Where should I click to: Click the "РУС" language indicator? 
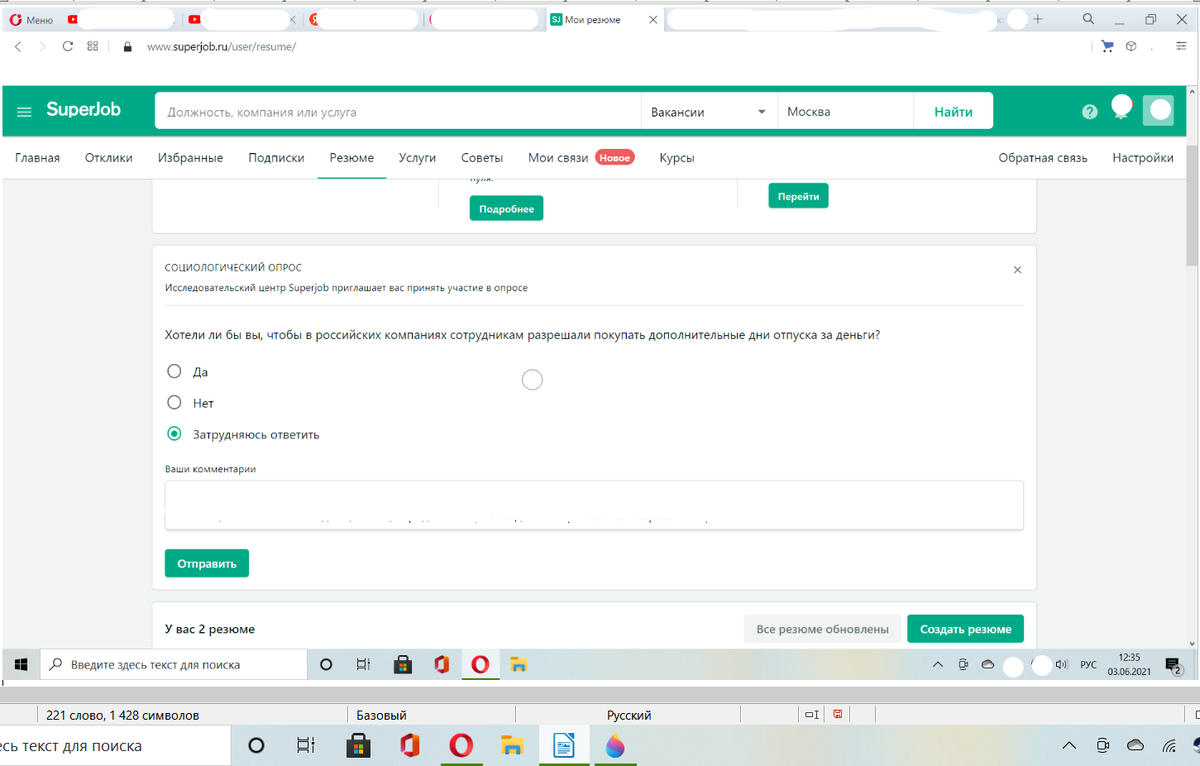point(1089,665)
